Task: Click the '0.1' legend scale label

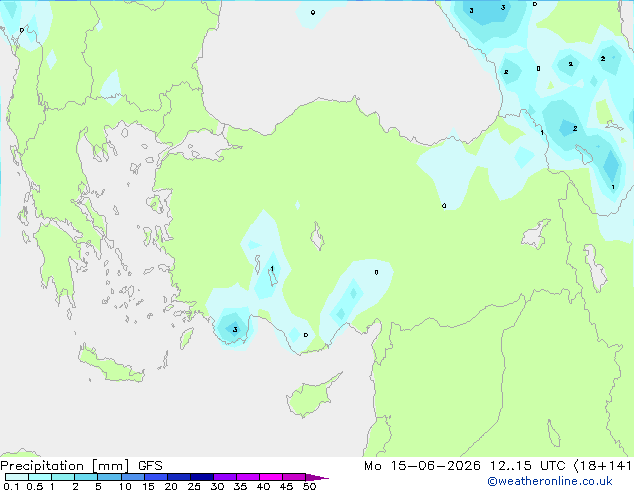Action: (x=11, y=486)
